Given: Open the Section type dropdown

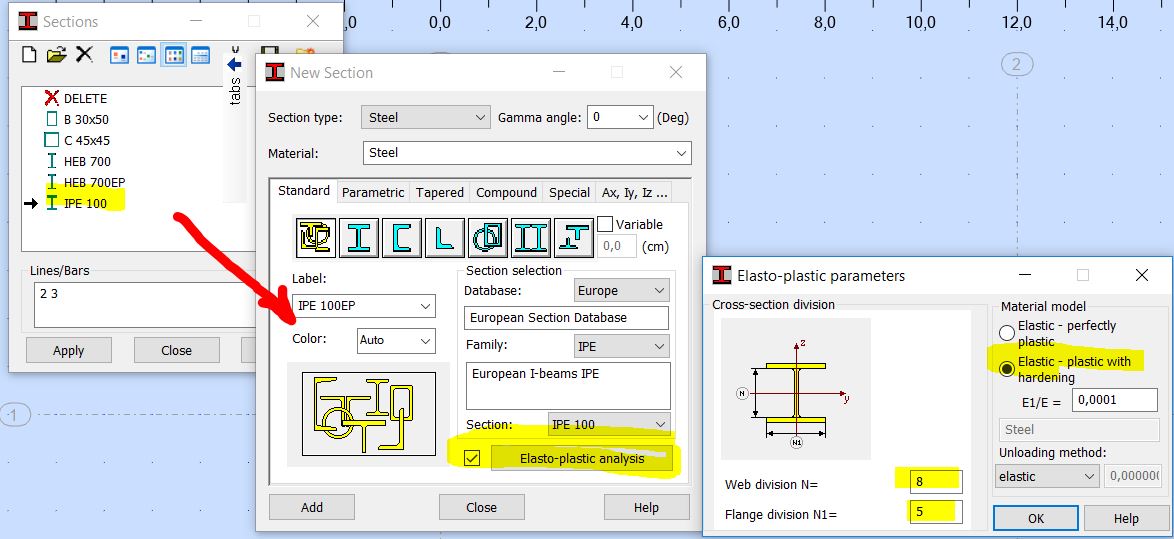Looking at the screenshot, I should (426, 118).
